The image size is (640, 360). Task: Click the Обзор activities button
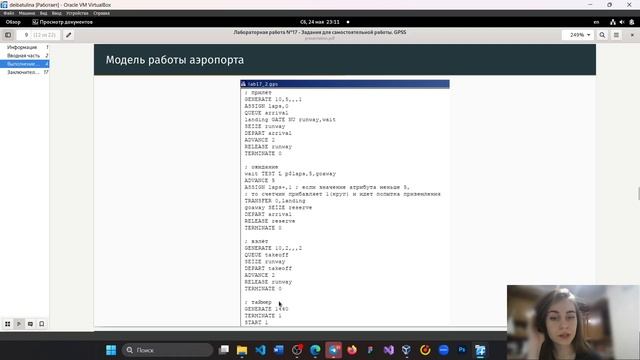13,22
